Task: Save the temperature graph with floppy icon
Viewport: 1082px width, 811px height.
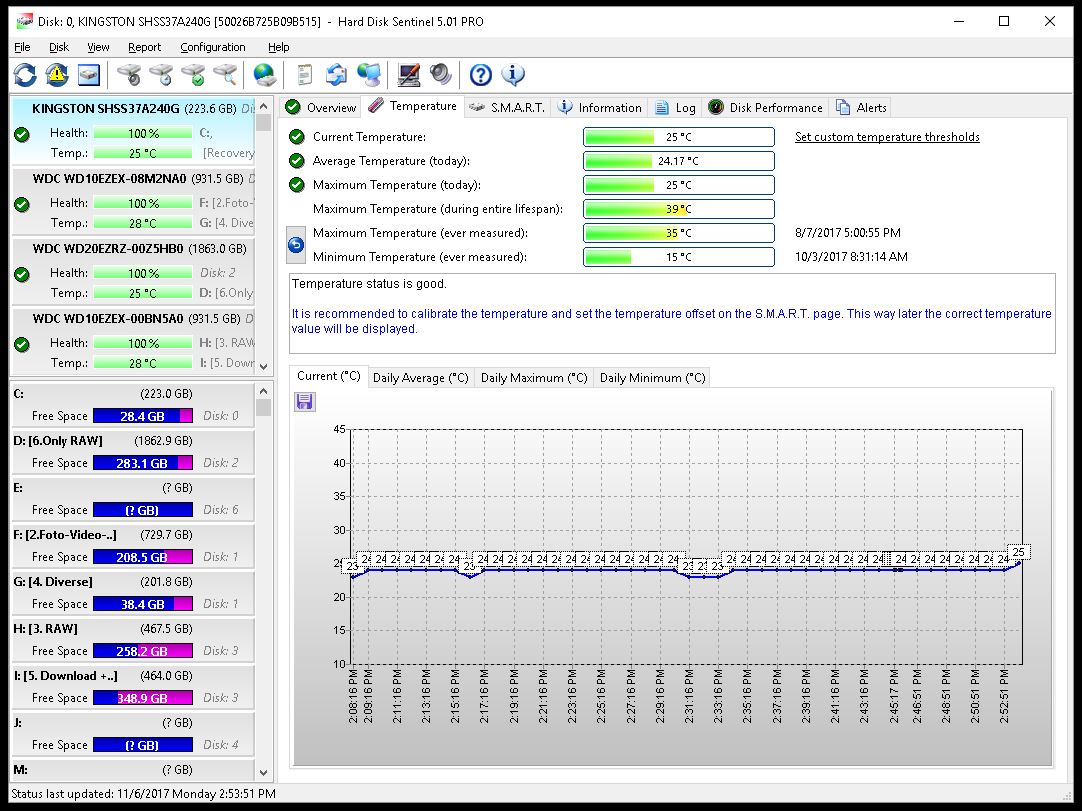Action: 304,402
